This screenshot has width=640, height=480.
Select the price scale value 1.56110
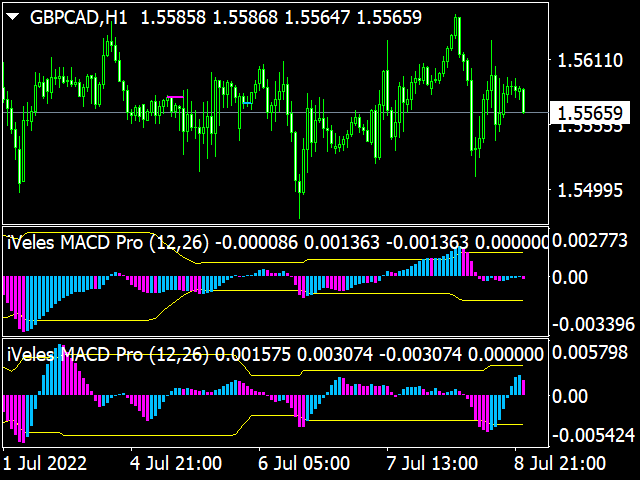tap(590, 60)
